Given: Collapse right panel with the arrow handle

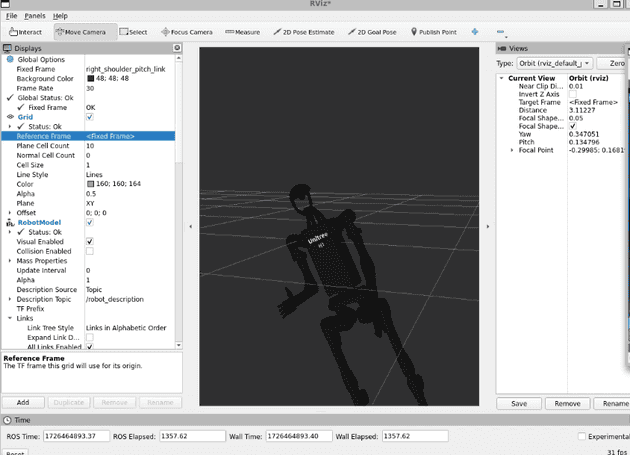Looking at the screenshot, I should tap(488, 227).
